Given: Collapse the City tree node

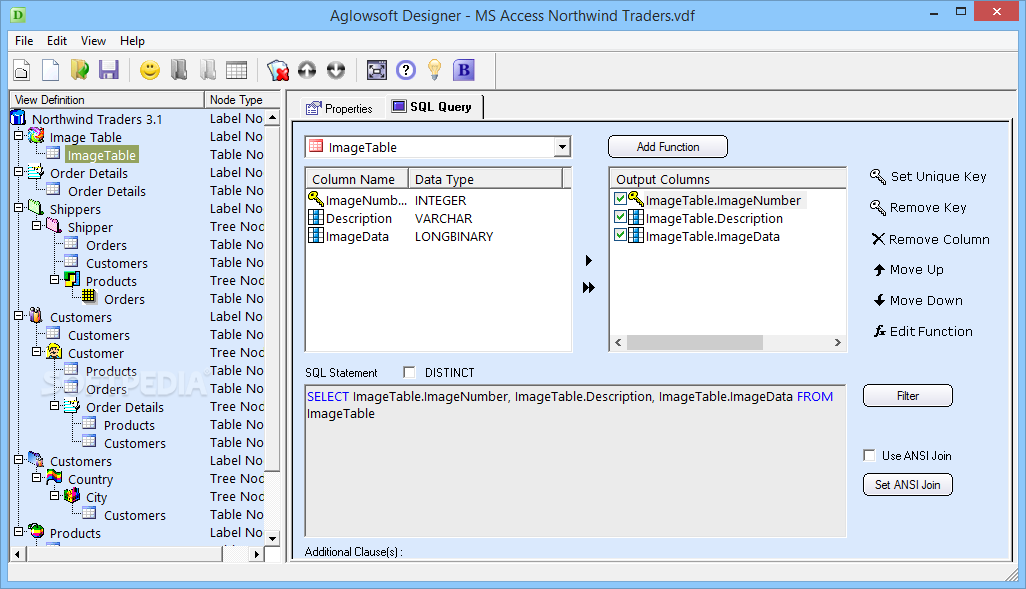Looking at the screenshot, I should pyautogui.click(x=55, y=495).
